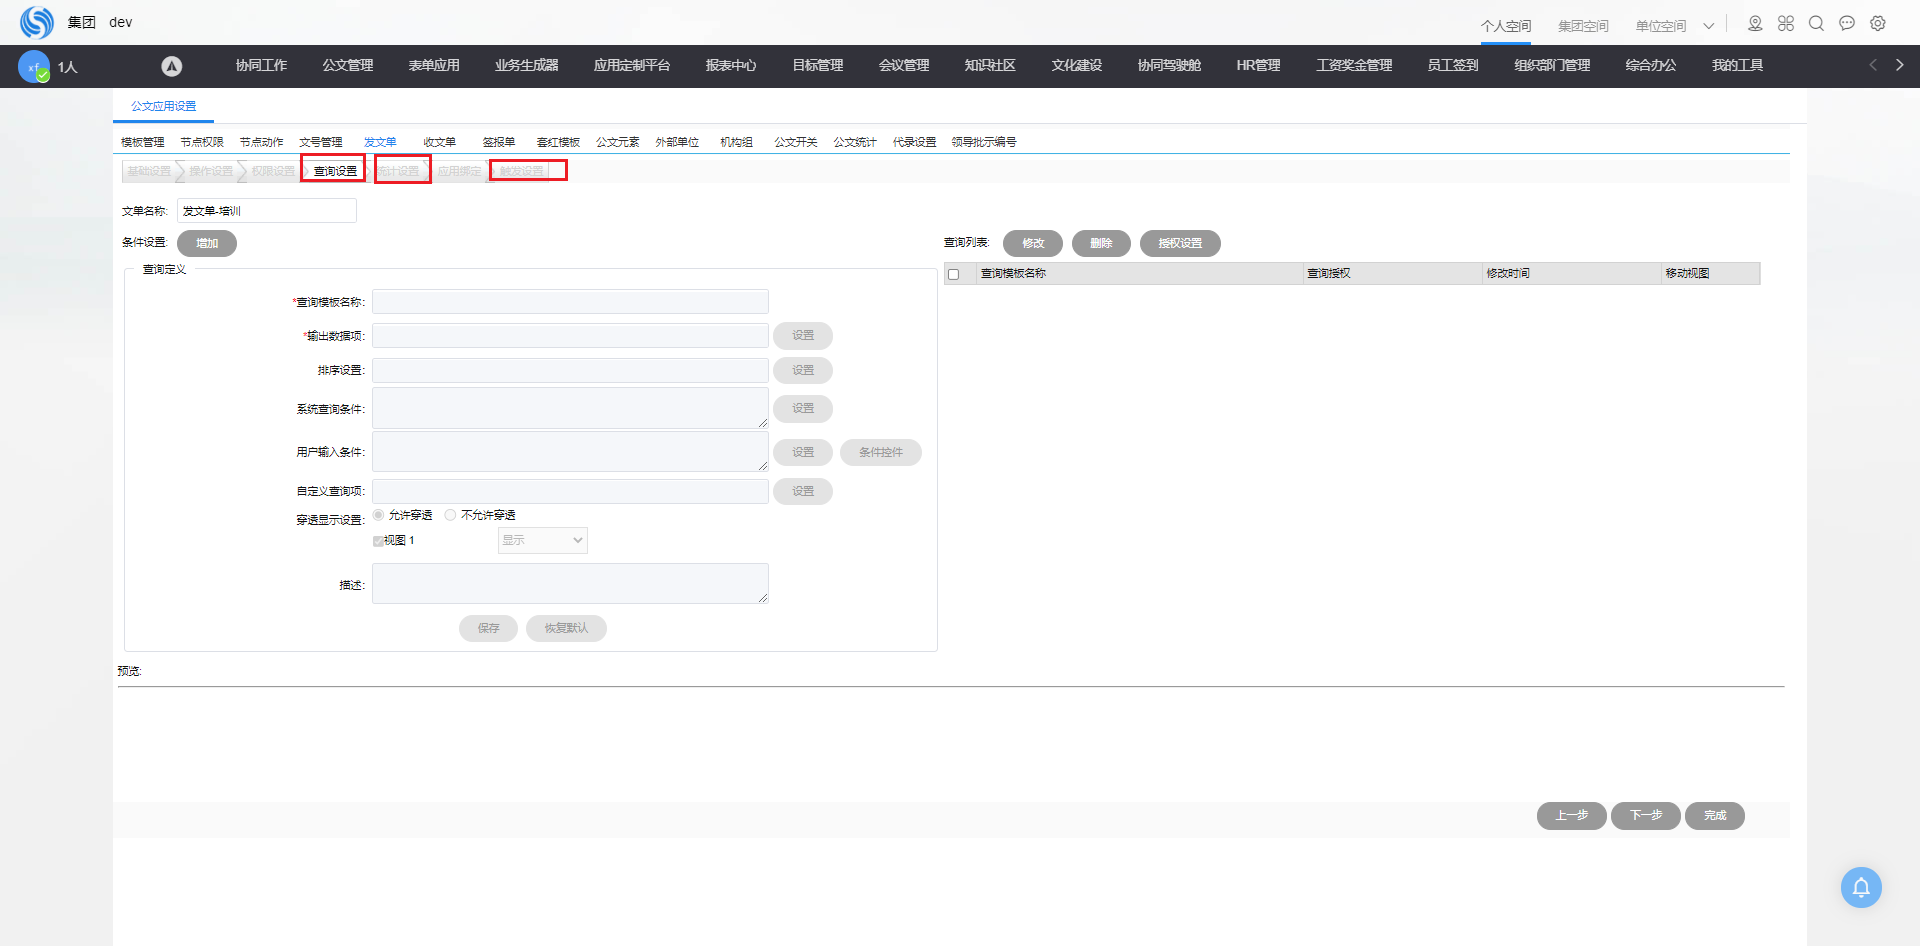
Task: Open 表单应用 in the navigation bar
Action: pos(434,66)
